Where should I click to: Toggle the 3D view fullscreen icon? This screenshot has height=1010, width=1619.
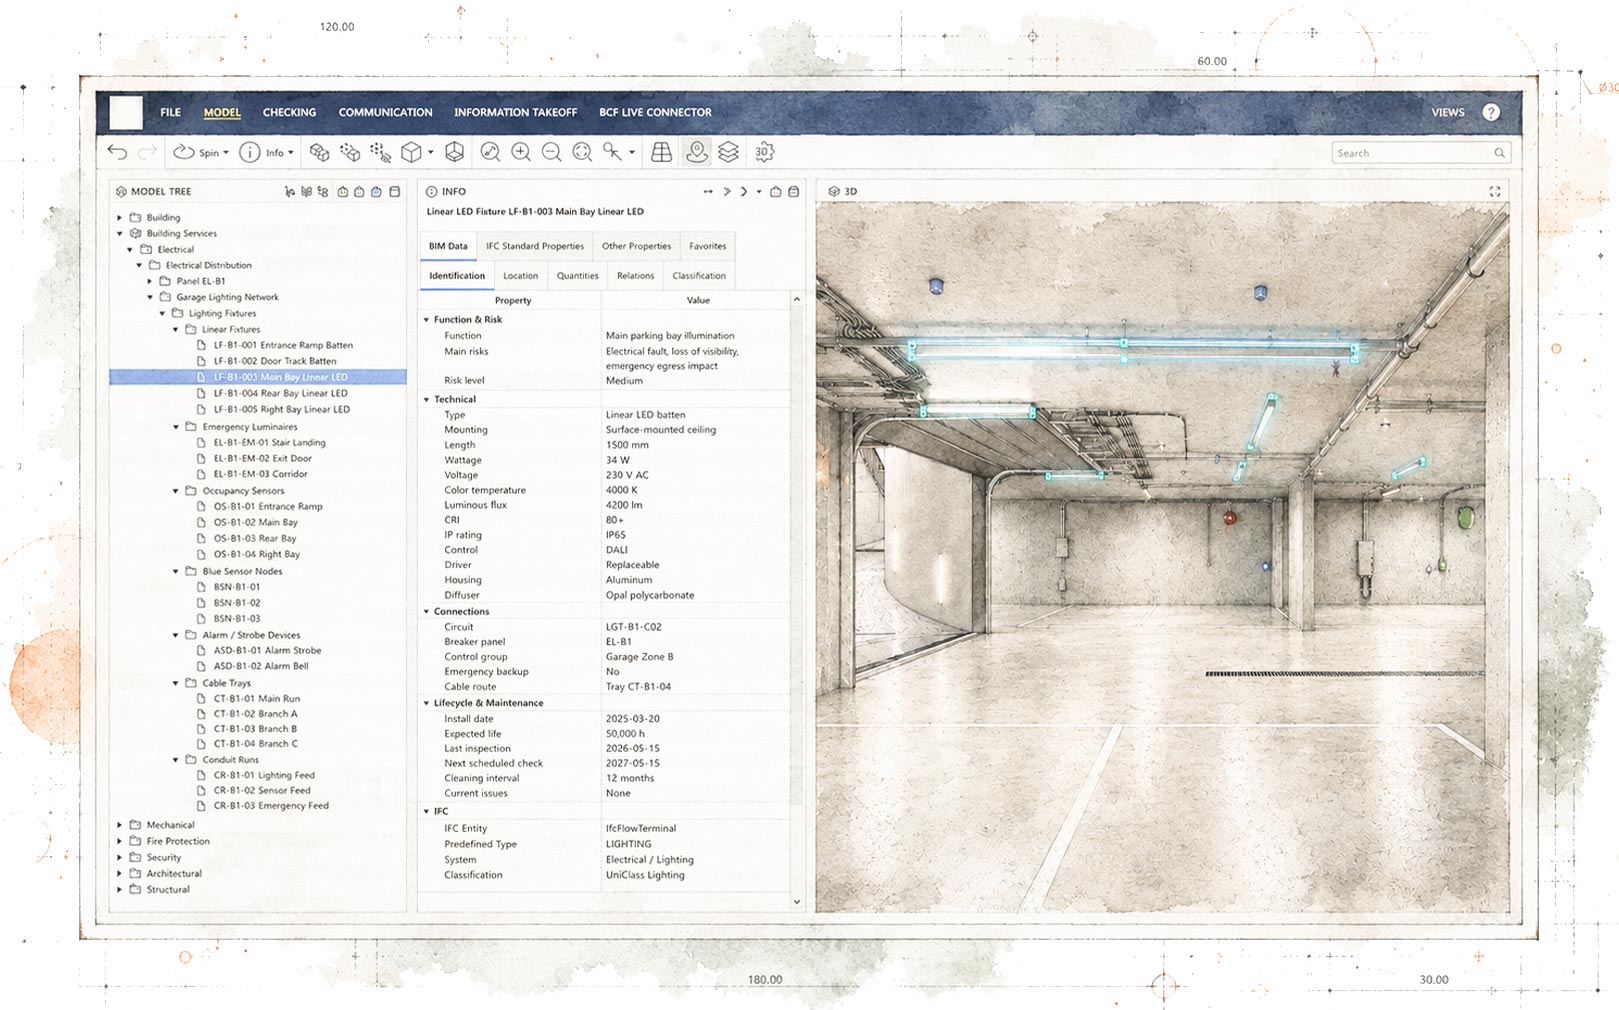point(1495,191)
